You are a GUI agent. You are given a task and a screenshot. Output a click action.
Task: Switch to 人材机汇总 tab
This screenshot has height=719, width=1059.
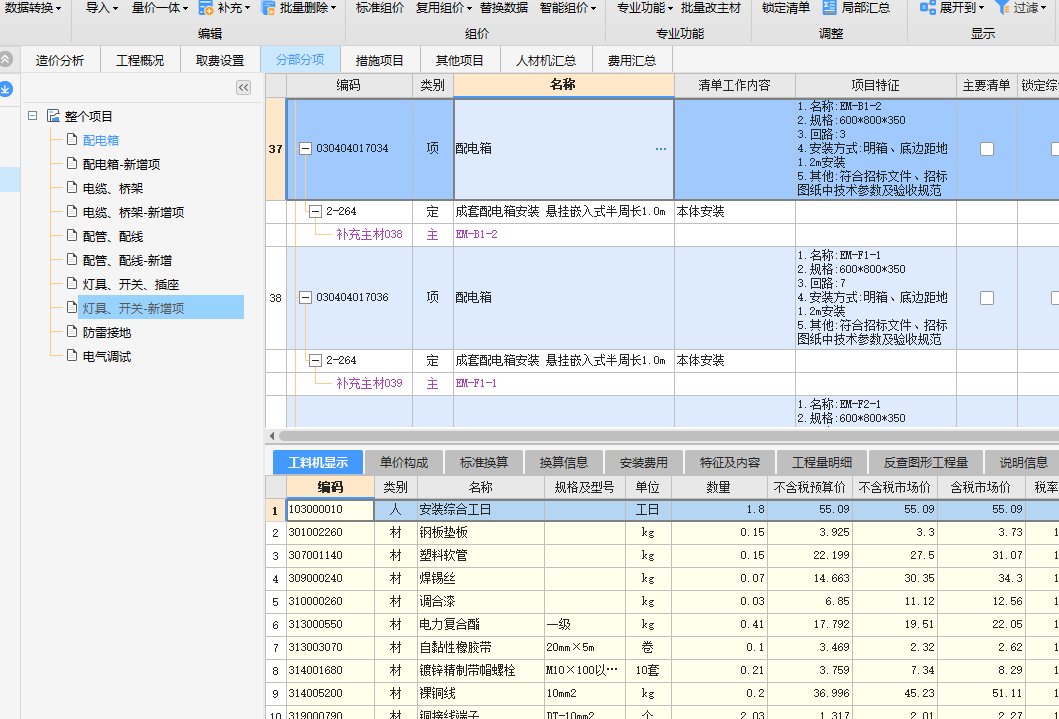pos(546,60)
